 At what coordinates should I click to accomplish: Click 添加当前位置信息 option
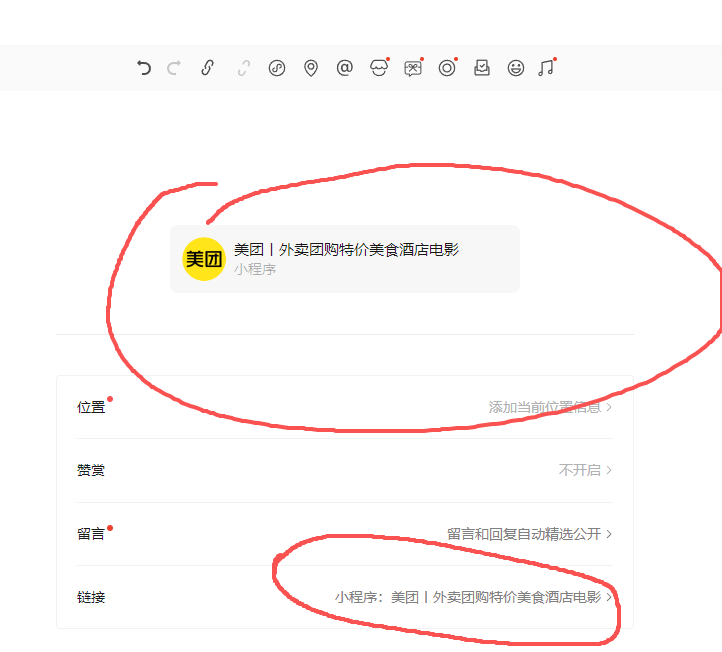coord(545,407)
